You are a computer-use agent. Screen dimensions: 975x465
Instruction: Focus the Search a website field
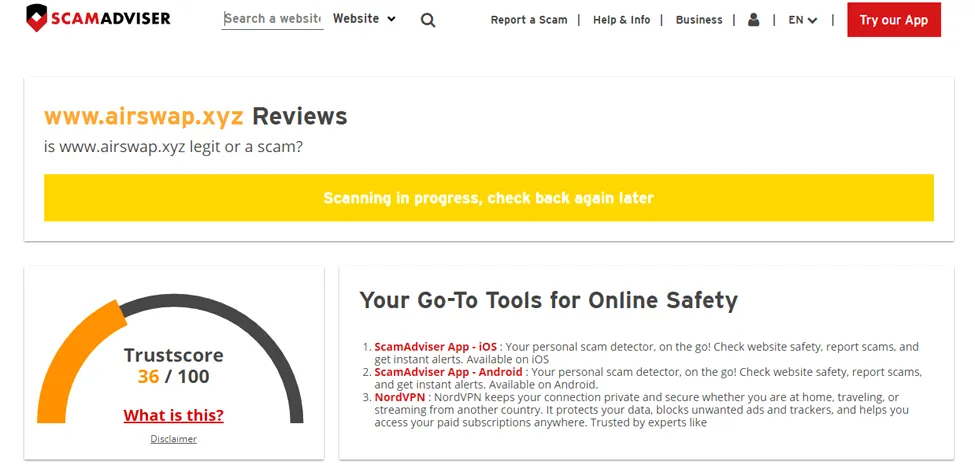tap(272, 19)
